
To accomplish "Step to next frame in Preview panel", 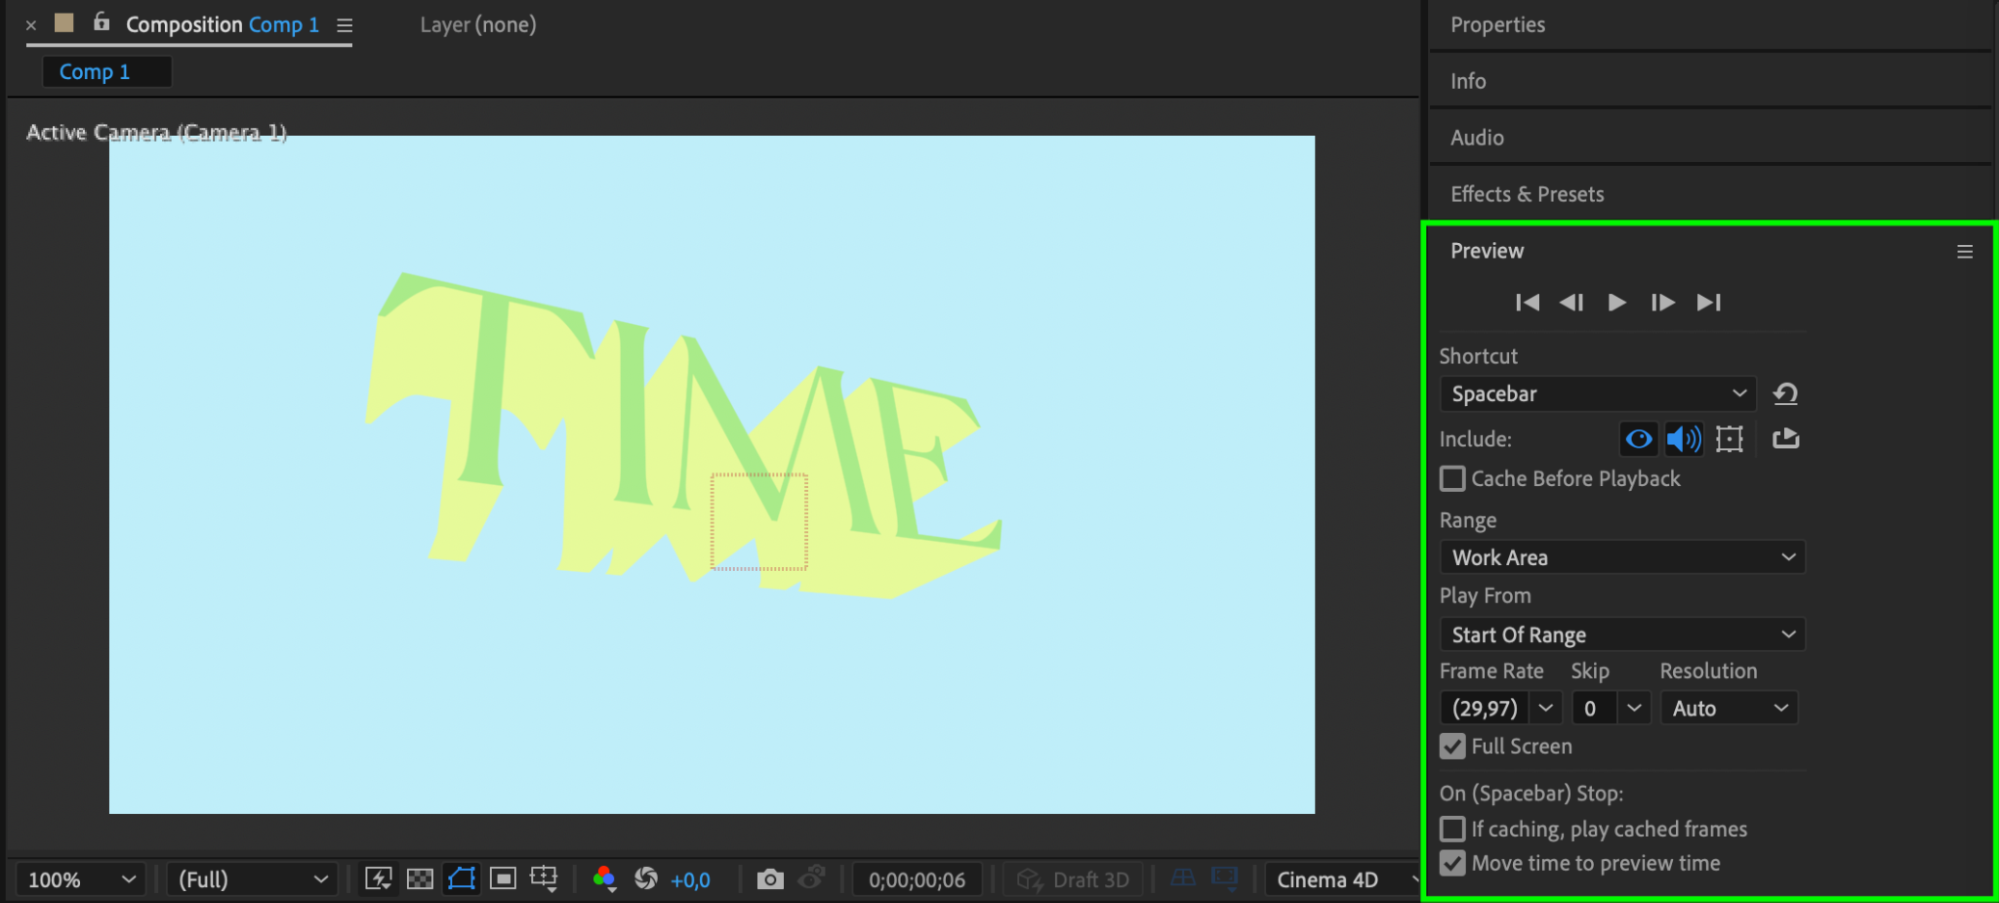I will pyautogui.click(x=1662, y=302).
